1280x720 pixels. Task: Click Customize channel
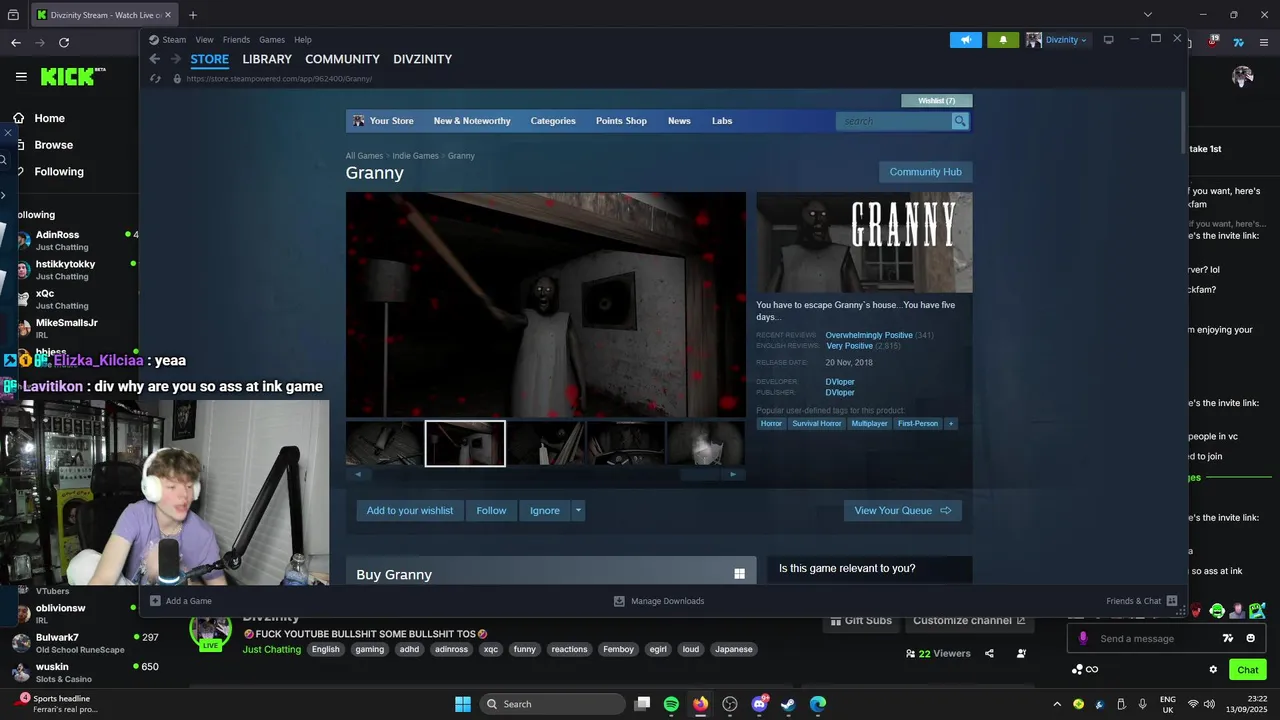pos(969,620)
